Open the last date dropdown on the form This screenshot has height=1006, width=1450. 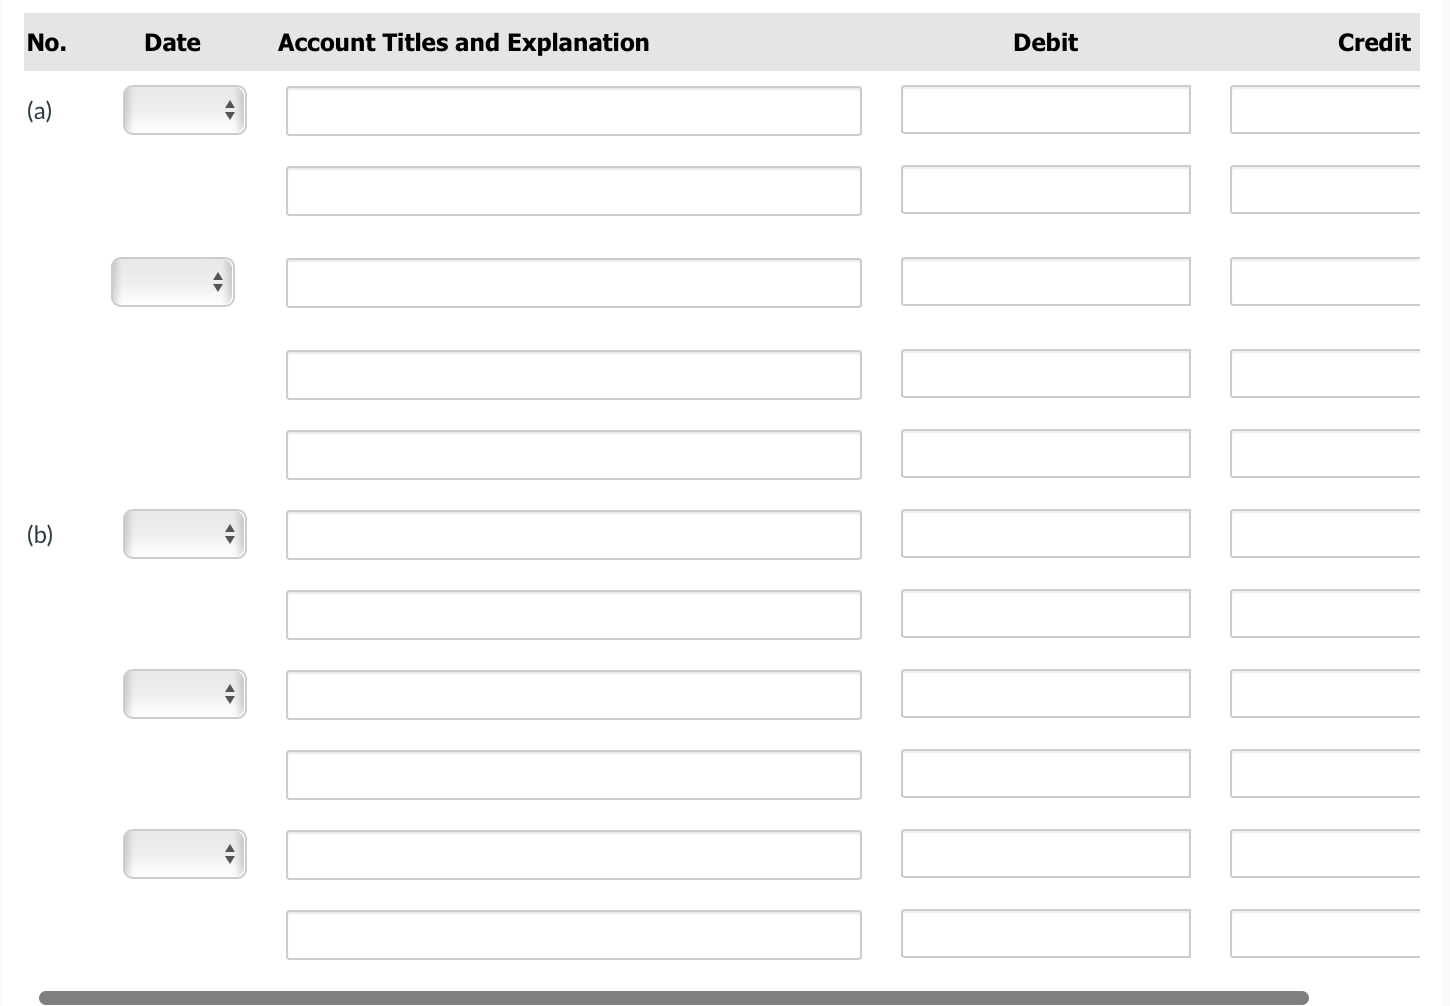point(184,854)
